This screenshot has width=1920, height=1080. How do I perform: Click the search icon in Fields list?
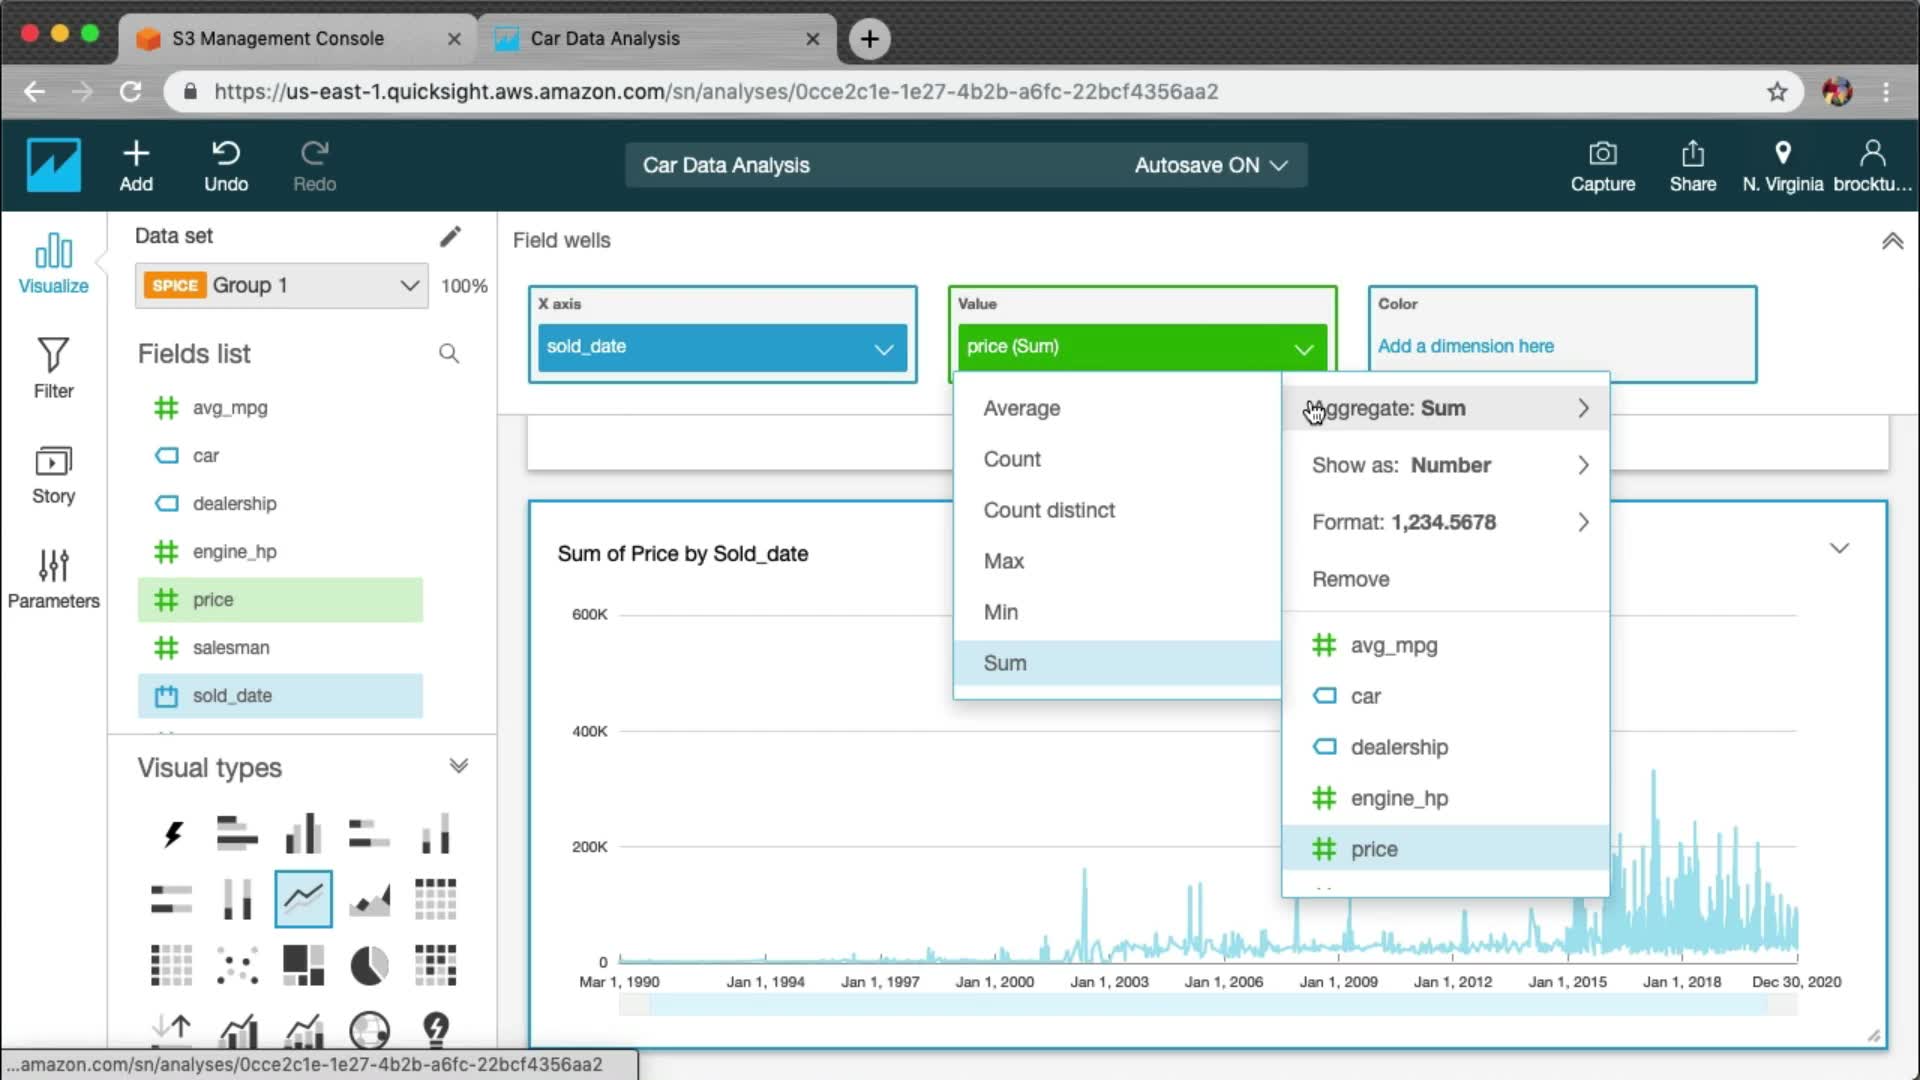(449, 353)
